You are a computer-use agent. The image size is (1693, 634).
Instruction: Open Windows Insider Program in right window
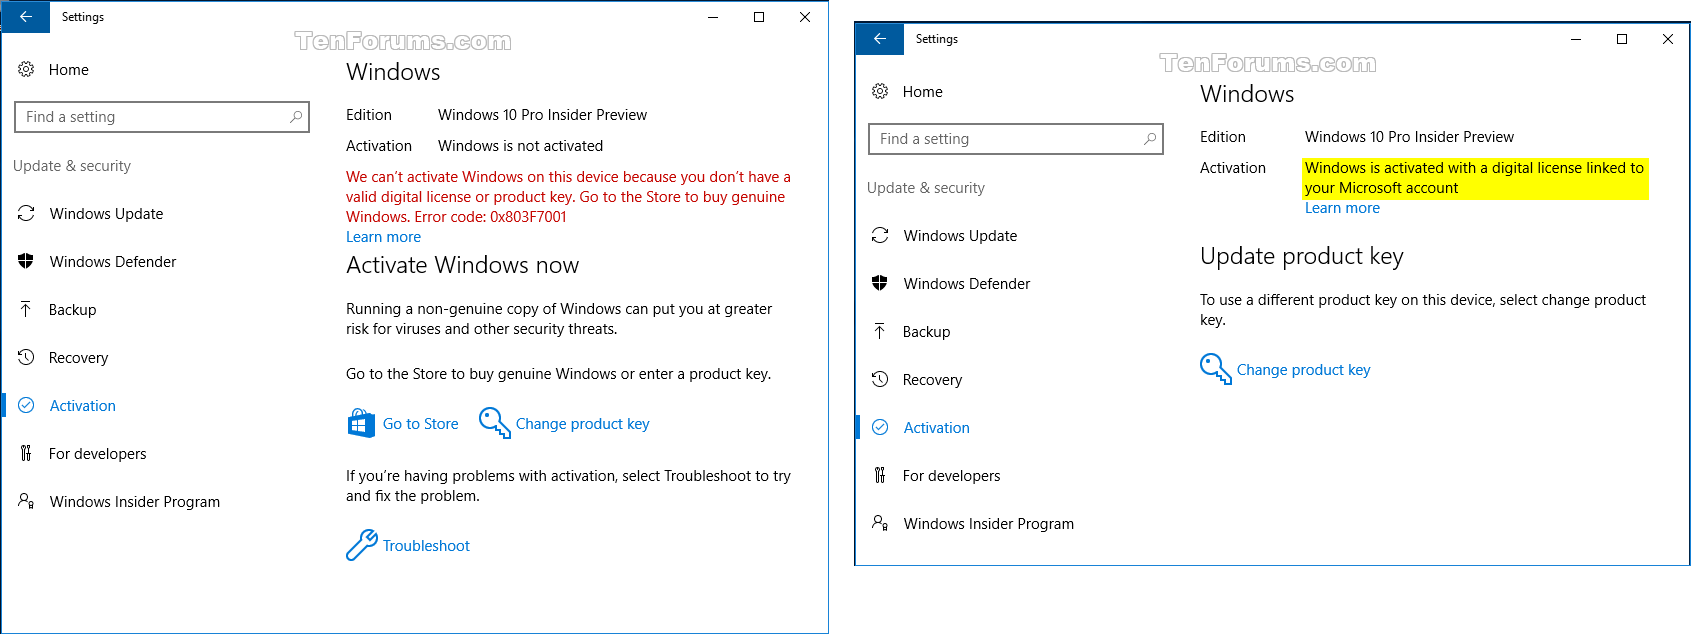[x=988, y=524]
